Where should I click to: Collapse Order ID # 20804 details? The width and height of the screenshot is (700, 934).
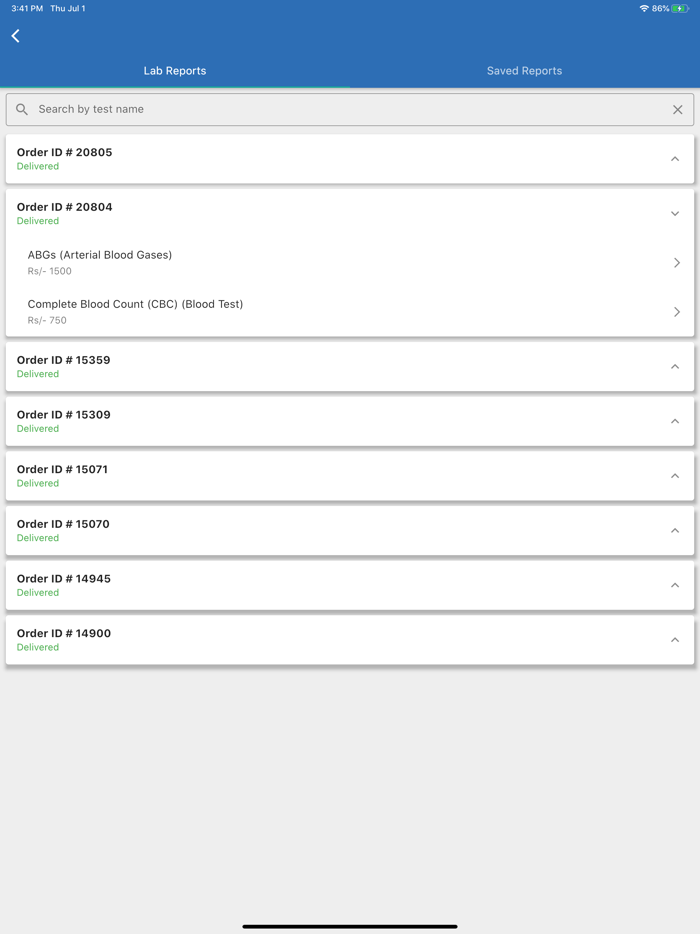[675, 213]
